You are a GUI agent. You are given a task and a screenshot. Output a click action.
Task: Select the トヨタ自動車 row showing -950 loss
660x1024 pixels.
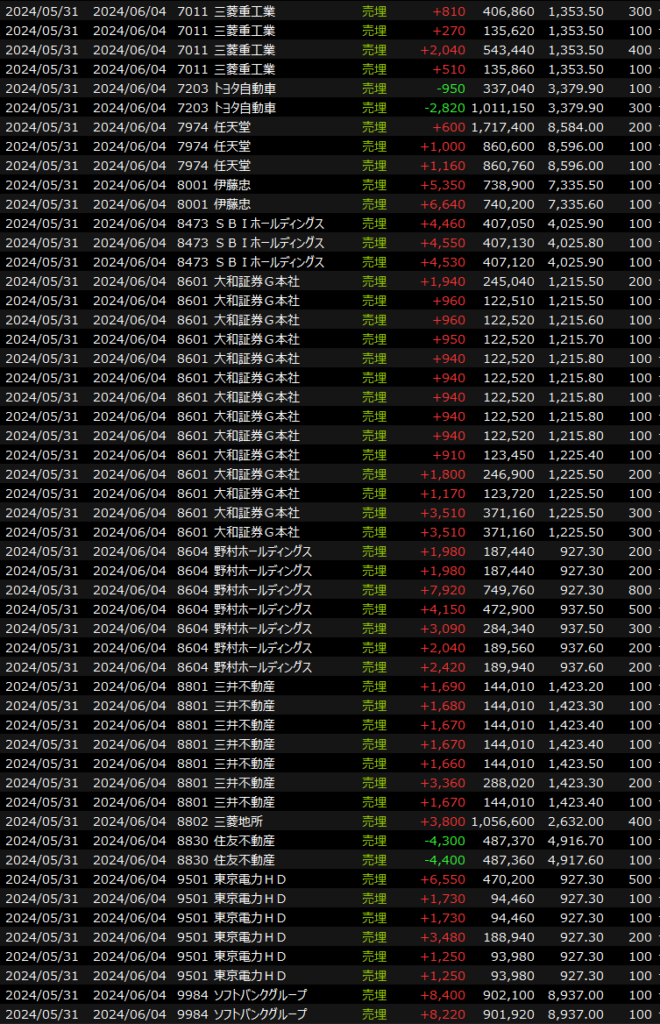[x=244, y=88]
